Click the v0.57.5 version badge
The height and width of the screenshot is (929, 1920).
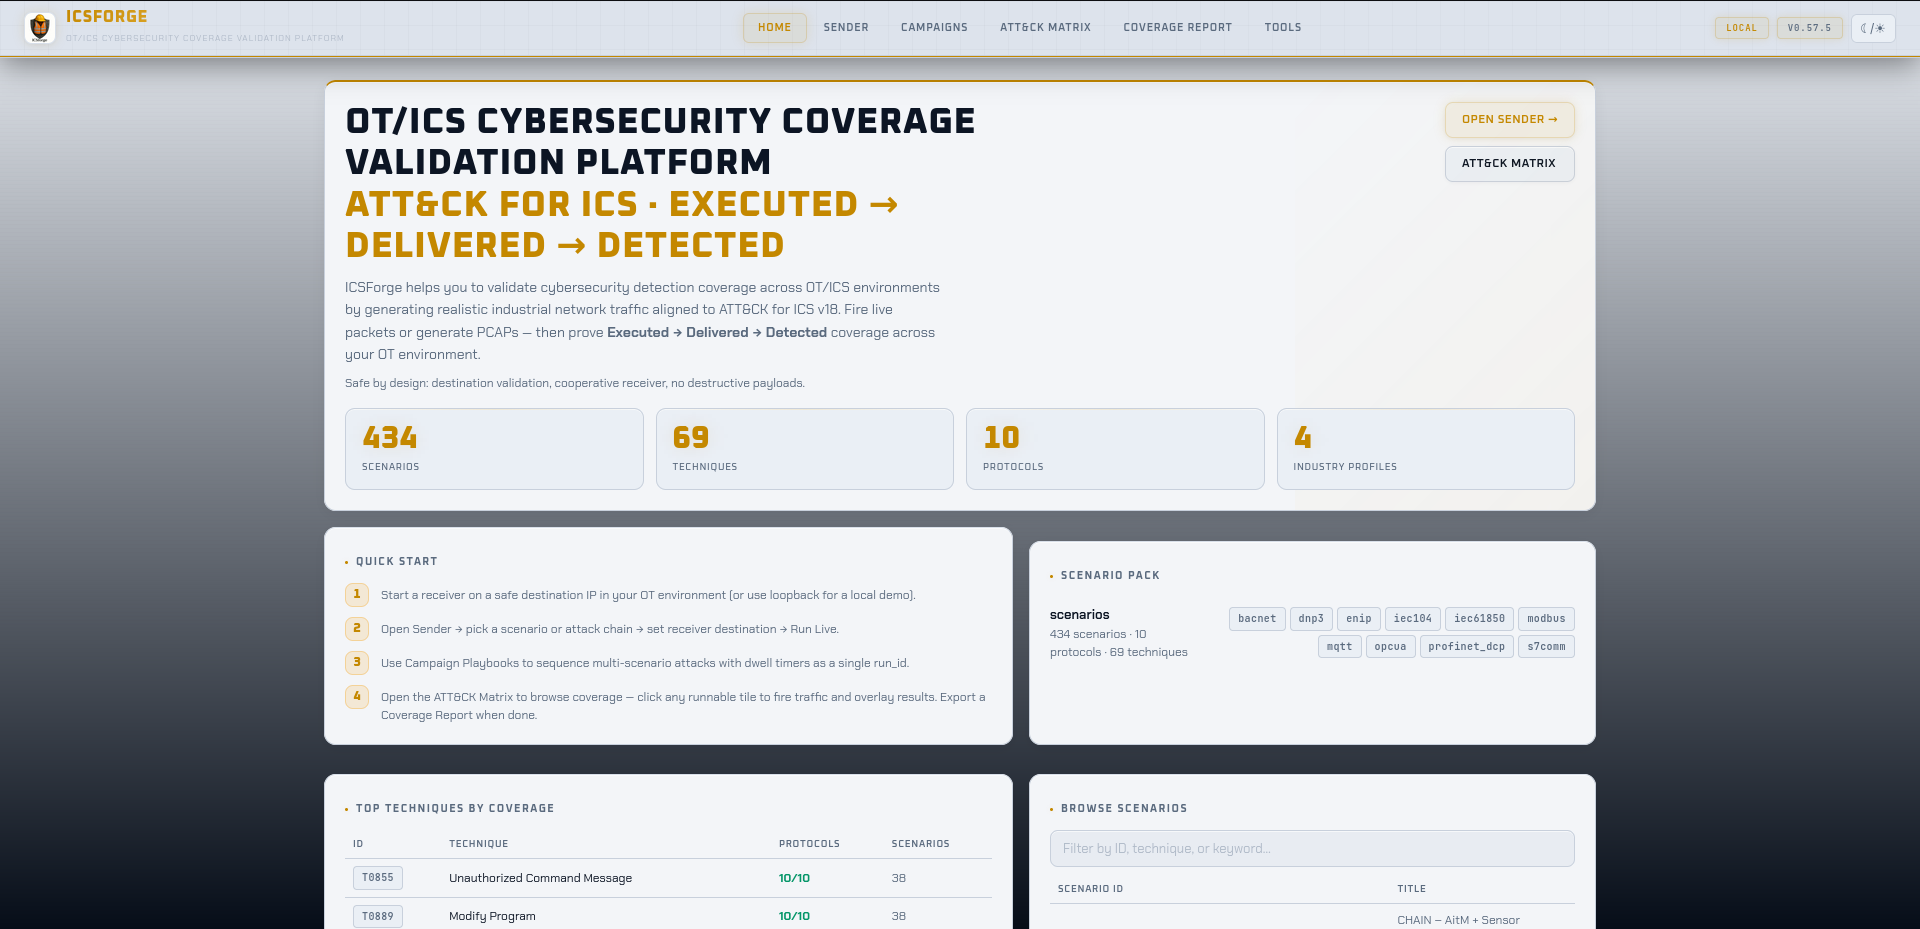[x=1809, y=28]
